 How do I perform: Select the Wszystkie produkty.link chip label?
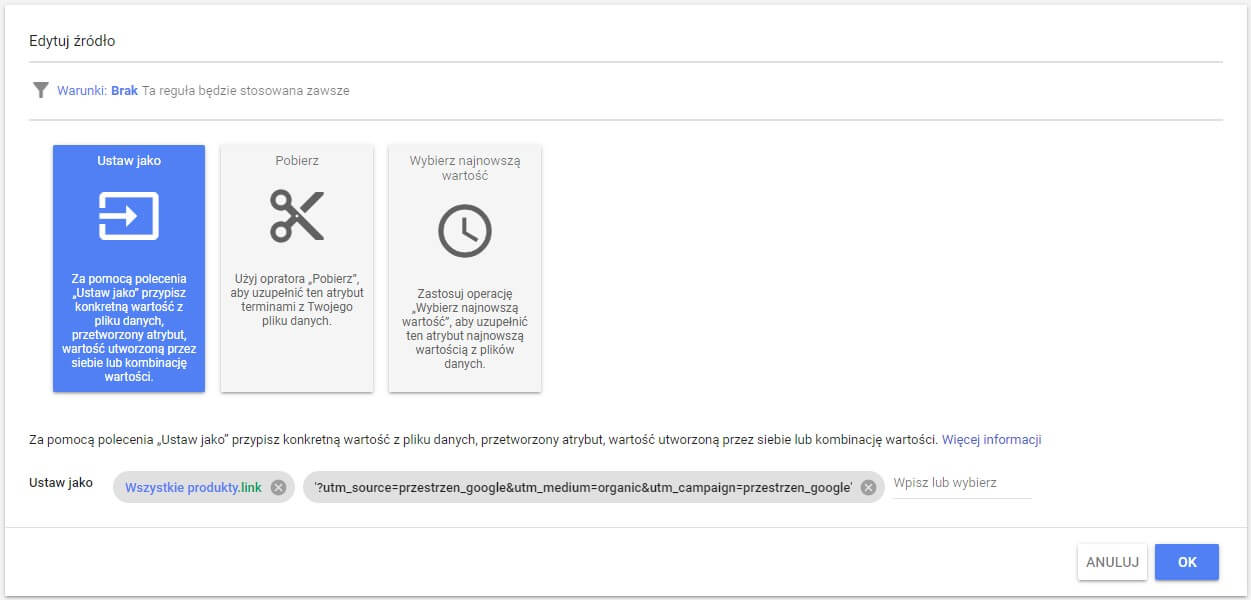click(193, 487)
